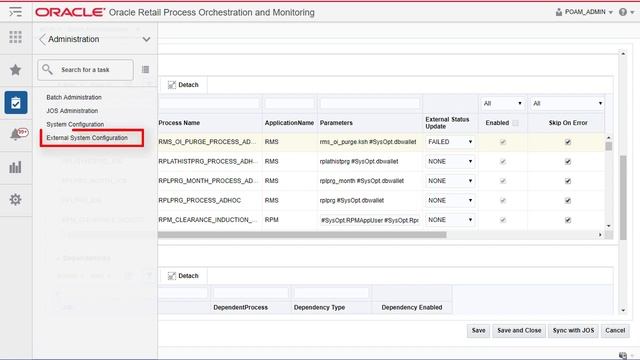
Task: Go back using Administration arrow
Action: tap(42, 40)
